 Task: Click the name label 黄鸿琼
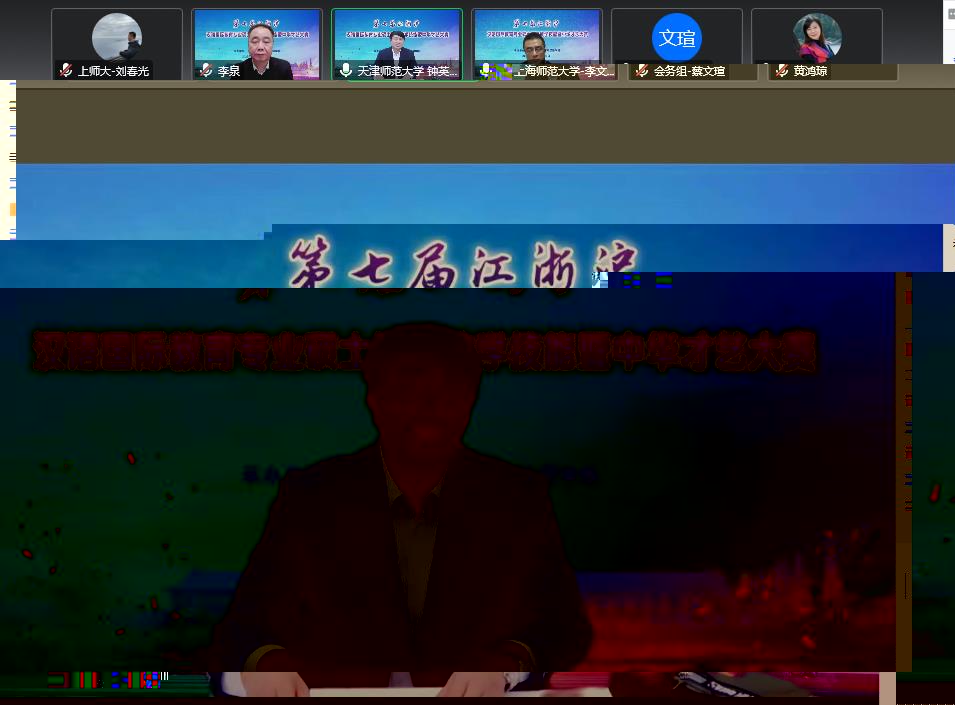coord(811,71)
